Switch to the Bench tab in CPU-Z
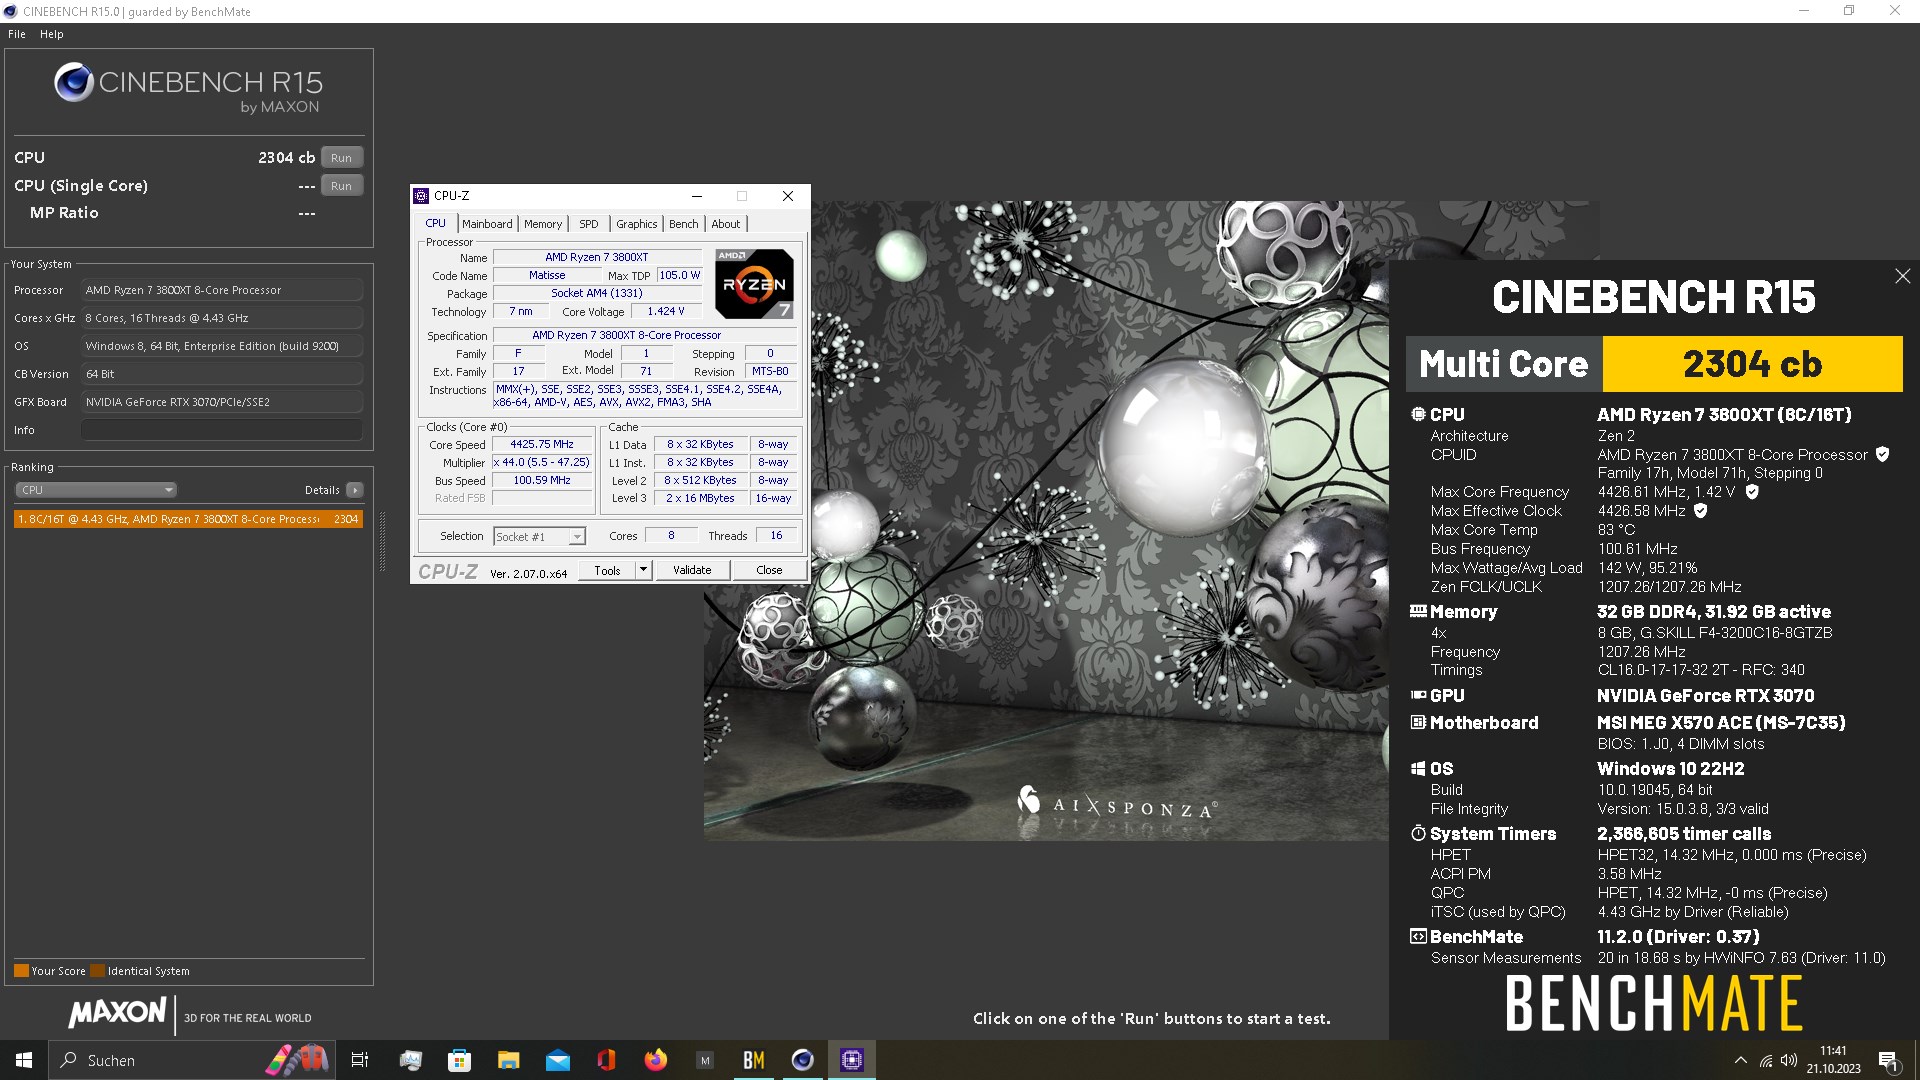This screenshot has width=1920, height=1080. 684,224
